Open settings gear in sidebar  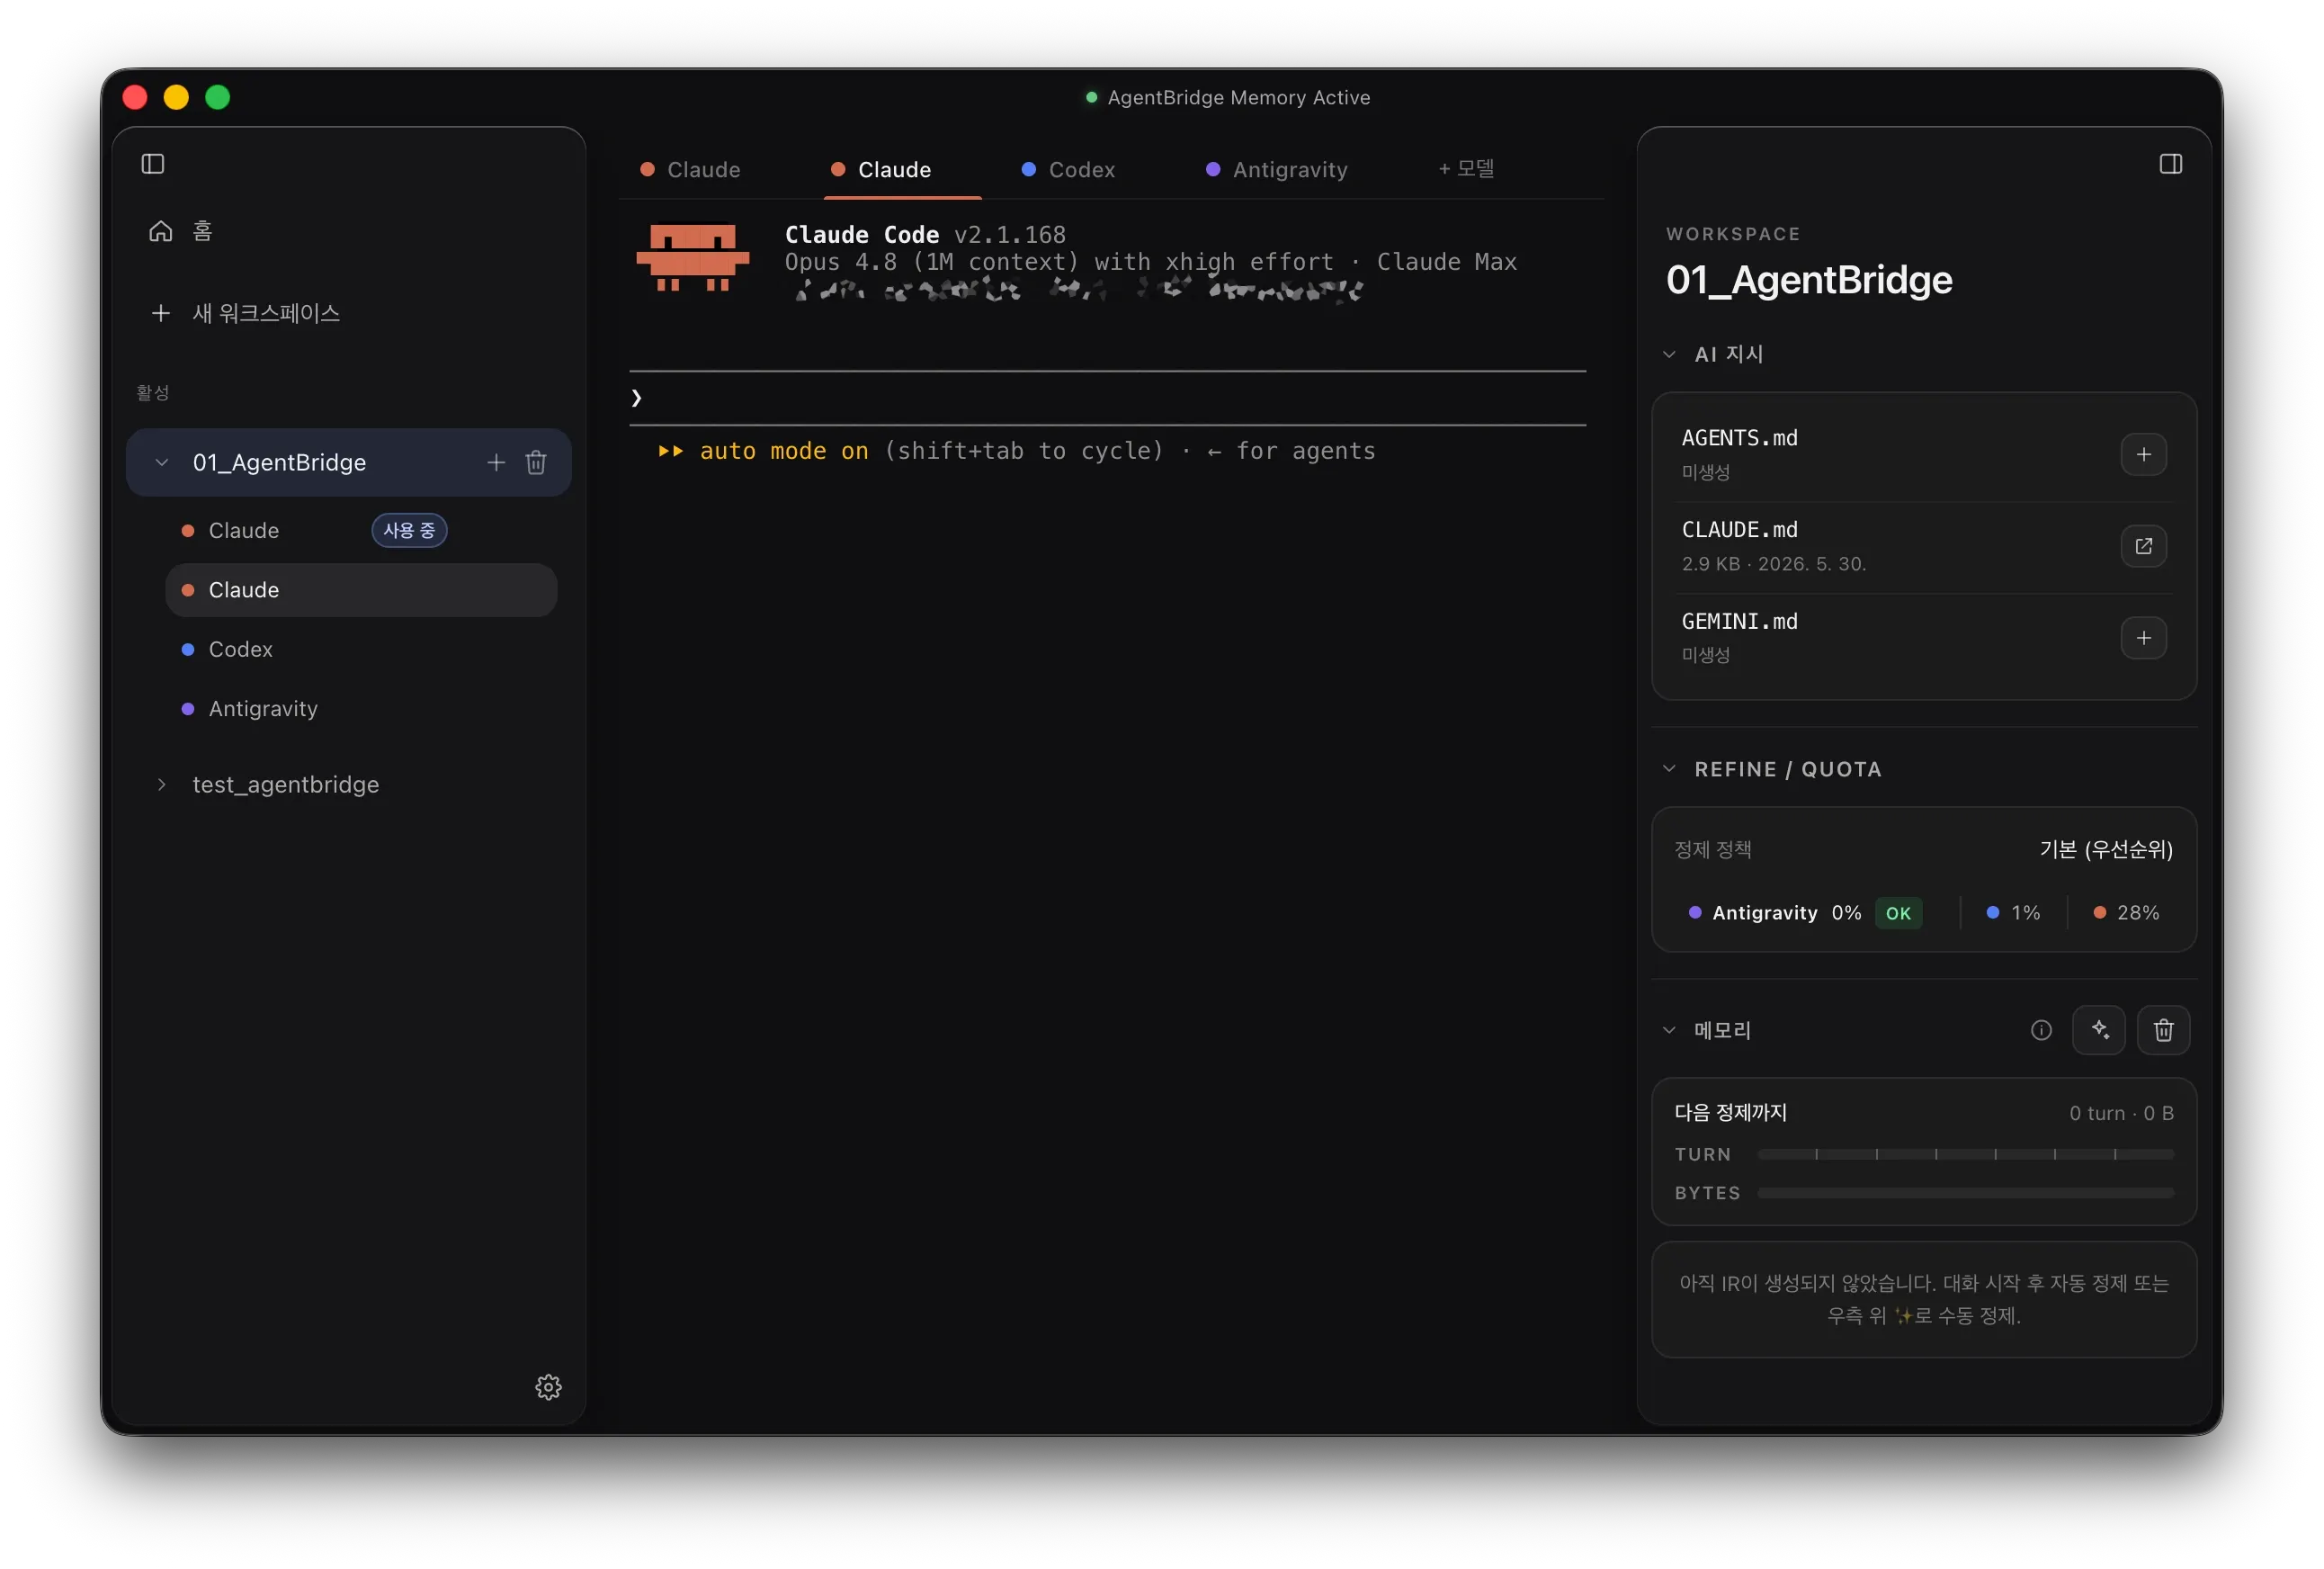pos(548,1387)
